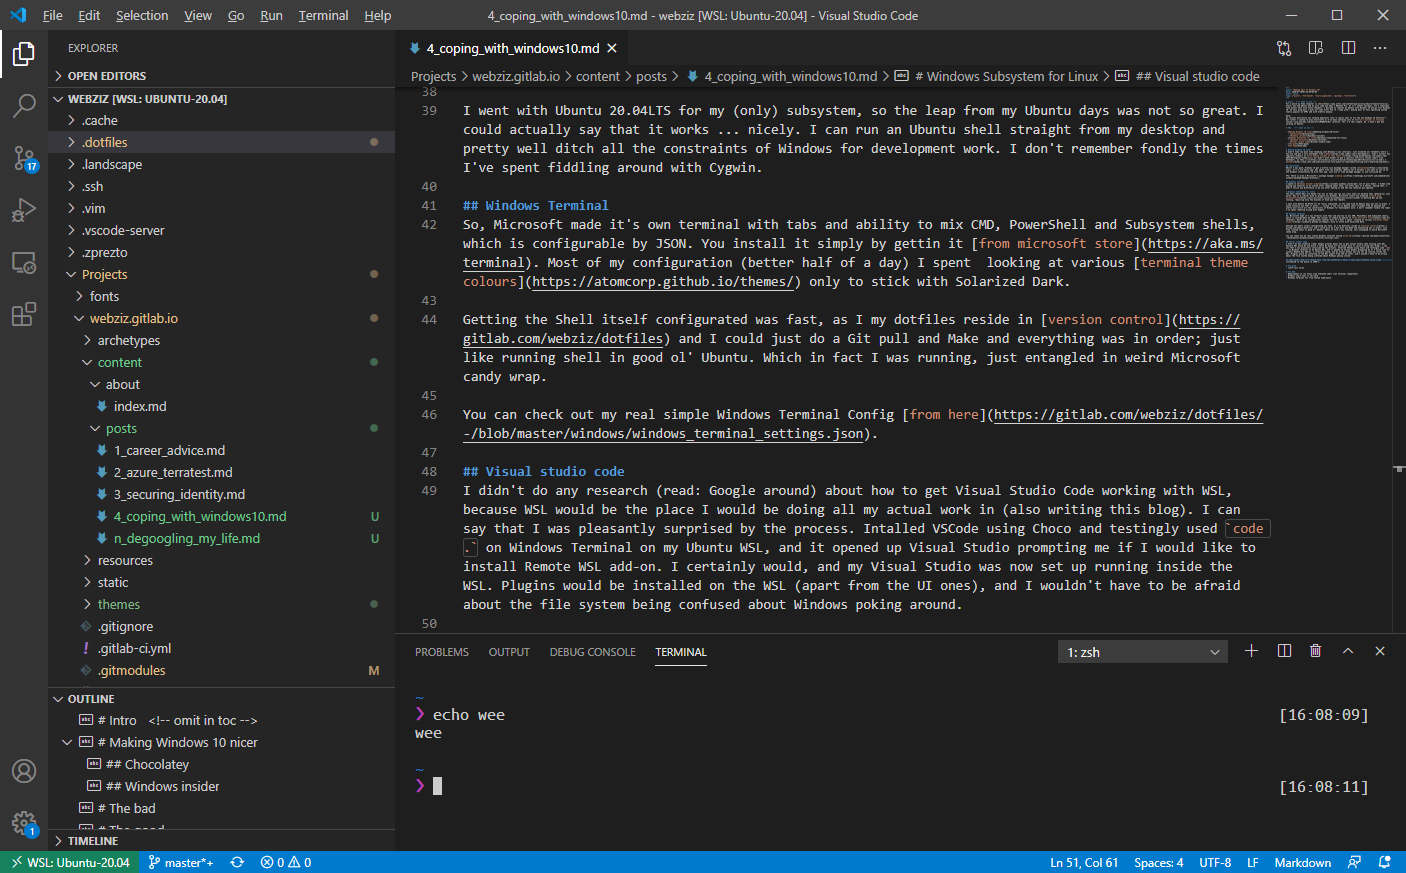
Task: Click the Visual Studio Code logo icon
Action: click(17, 15)
